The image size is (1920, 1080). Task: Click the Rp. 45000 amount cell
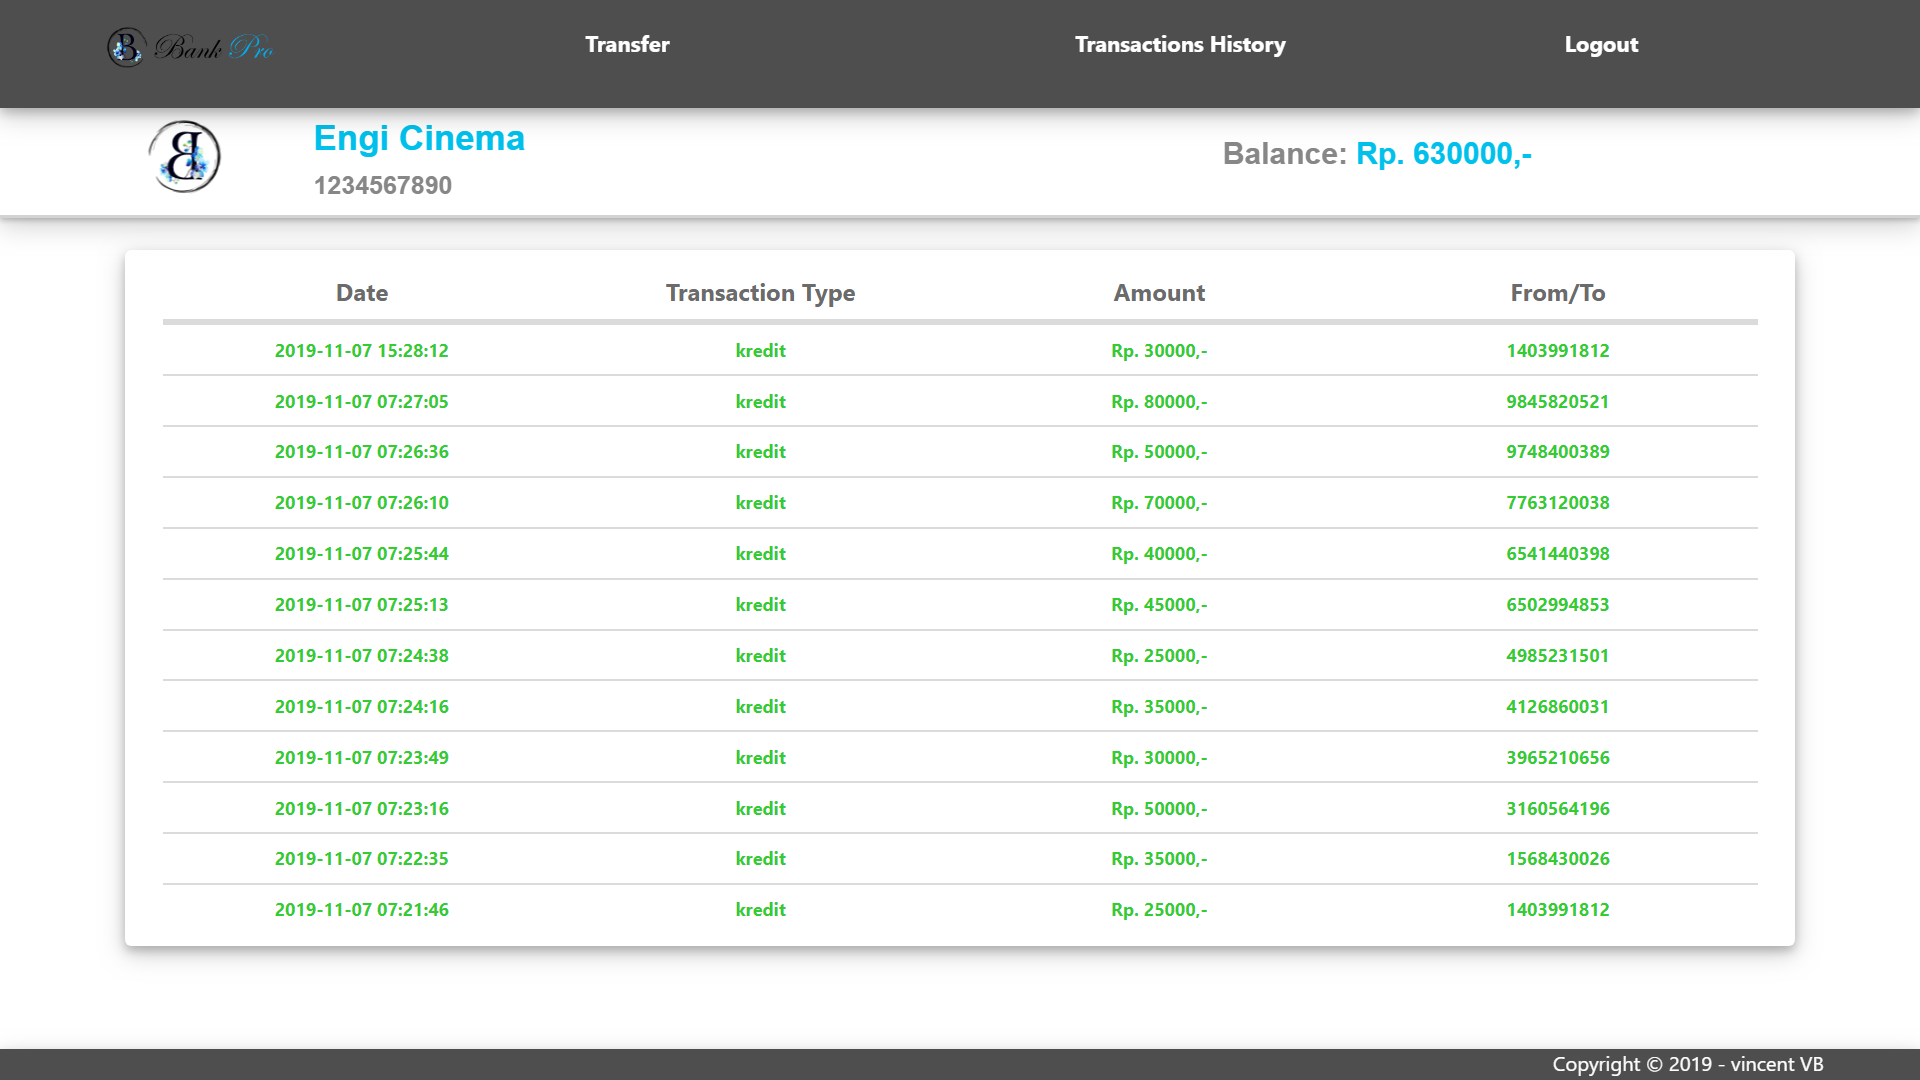pos(1159,605)
